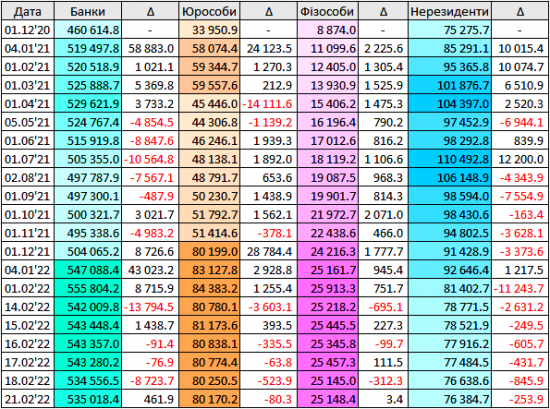Click delta value 43 023.2
Screen dimensions: 550x409
pyautogui.click(x=151, y=270)
